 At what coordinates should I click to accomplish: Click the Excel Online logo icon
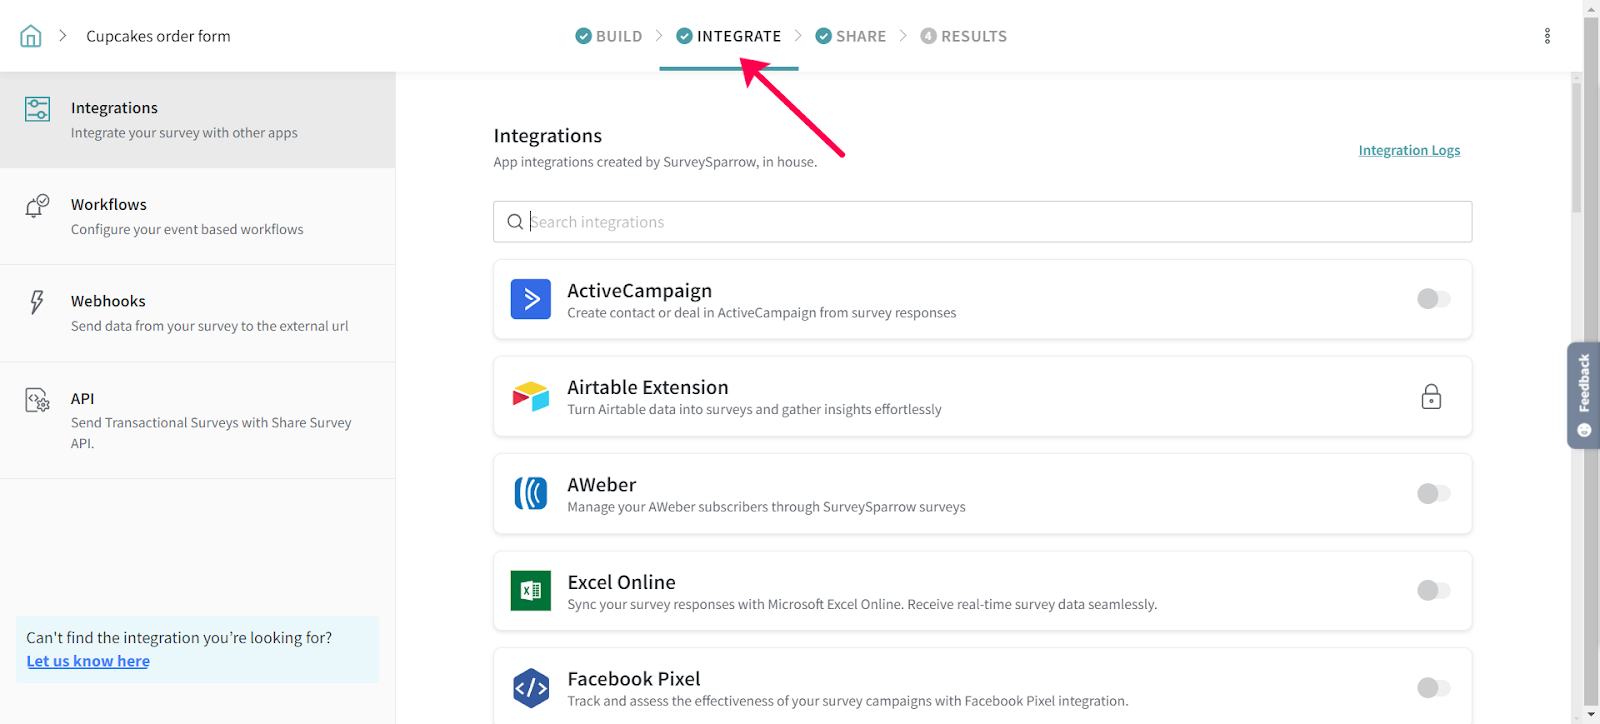pos(531,591)
